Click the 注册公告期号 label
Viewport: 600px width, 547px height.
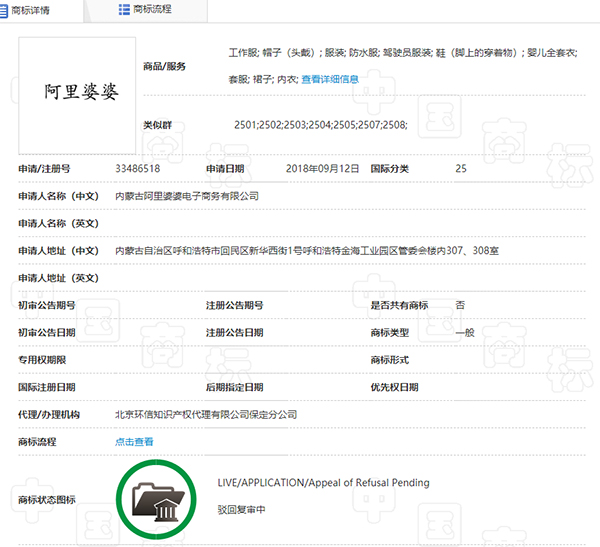(x=235, y=305)
